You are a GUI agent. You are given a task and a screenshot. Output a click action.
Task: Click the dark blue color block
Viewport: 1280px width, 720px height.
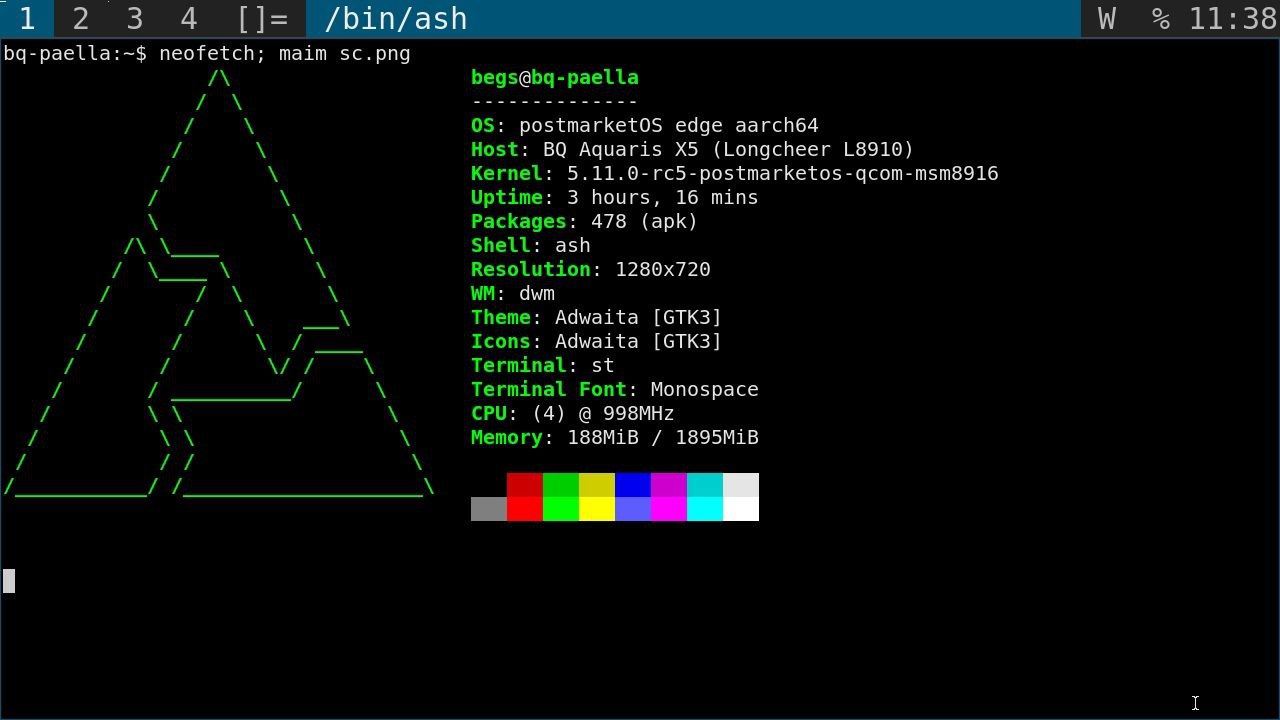click(633, 485)
